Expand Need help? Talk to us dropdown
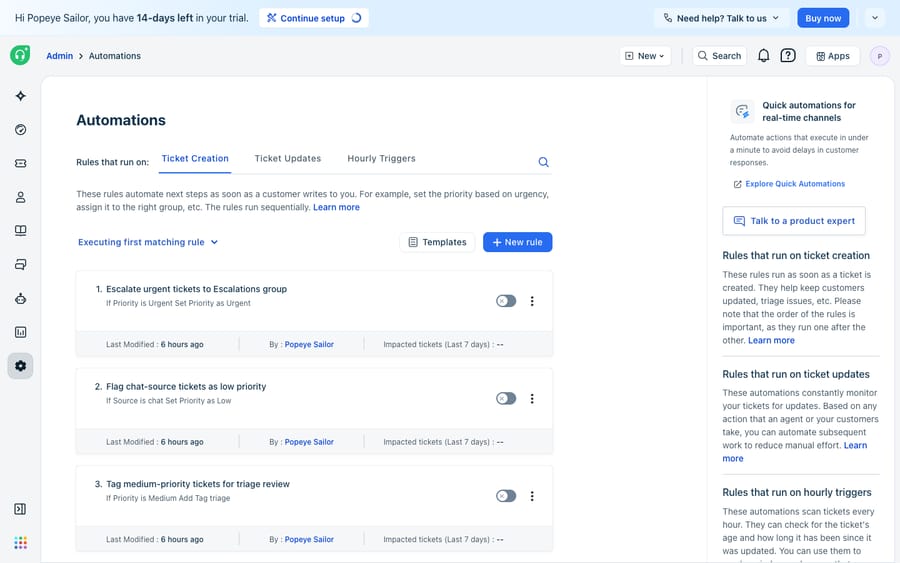This screenshot has height=563, width=900. (x=721, y=18)
